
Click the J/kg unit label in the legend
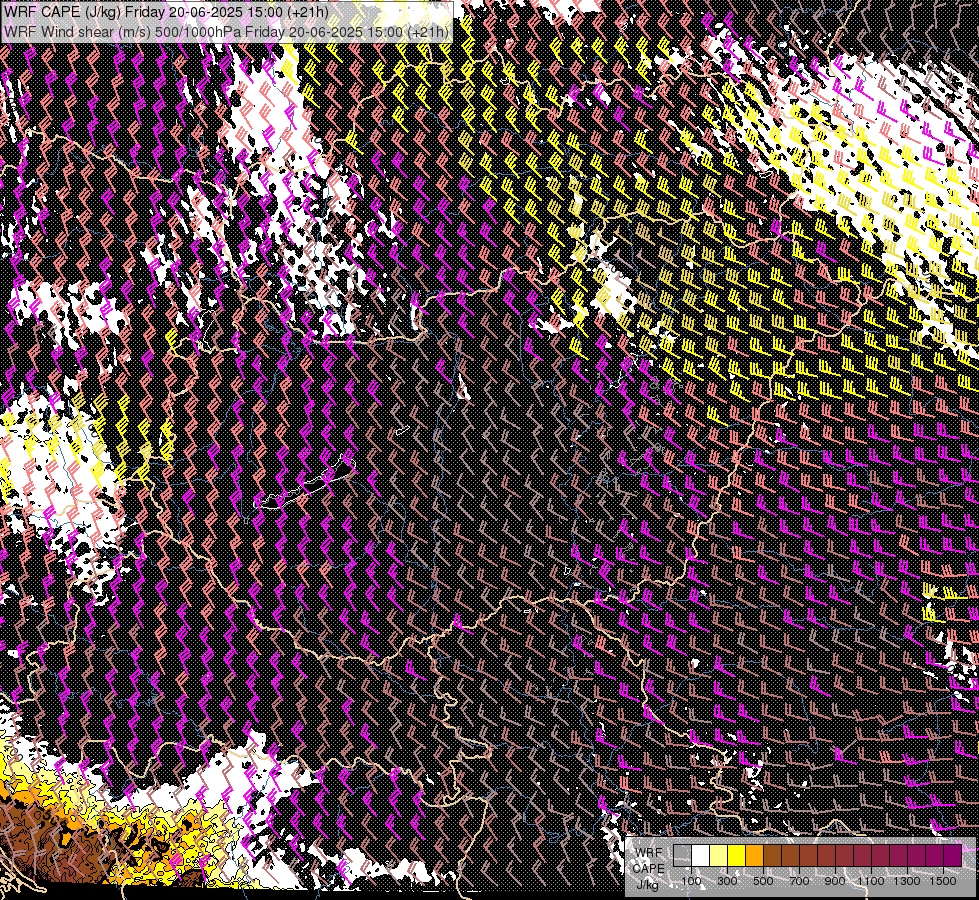pos(648,885)
